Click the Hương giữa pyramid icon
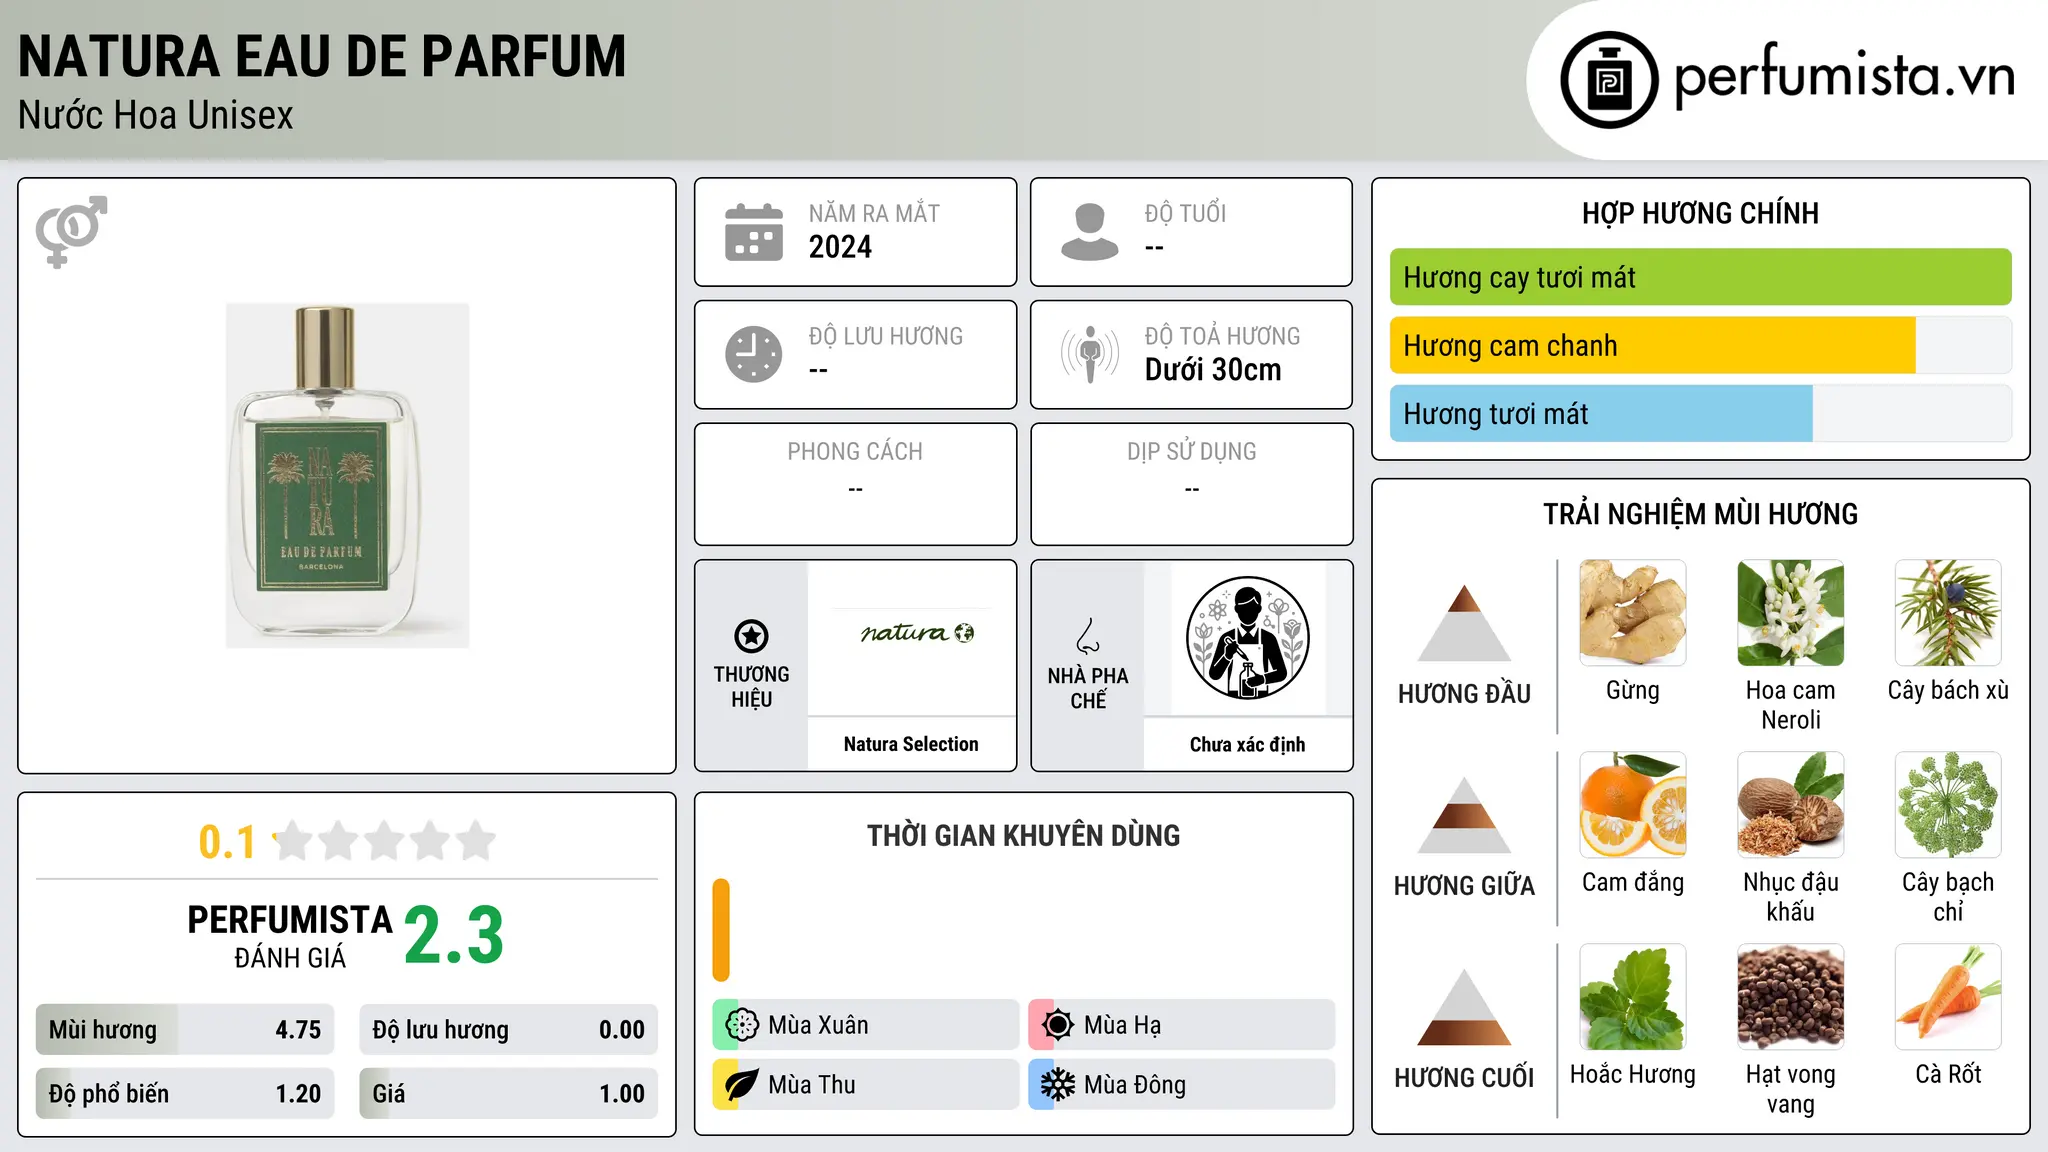This screenshot has width=2048, height=1152. point(1464,814)
